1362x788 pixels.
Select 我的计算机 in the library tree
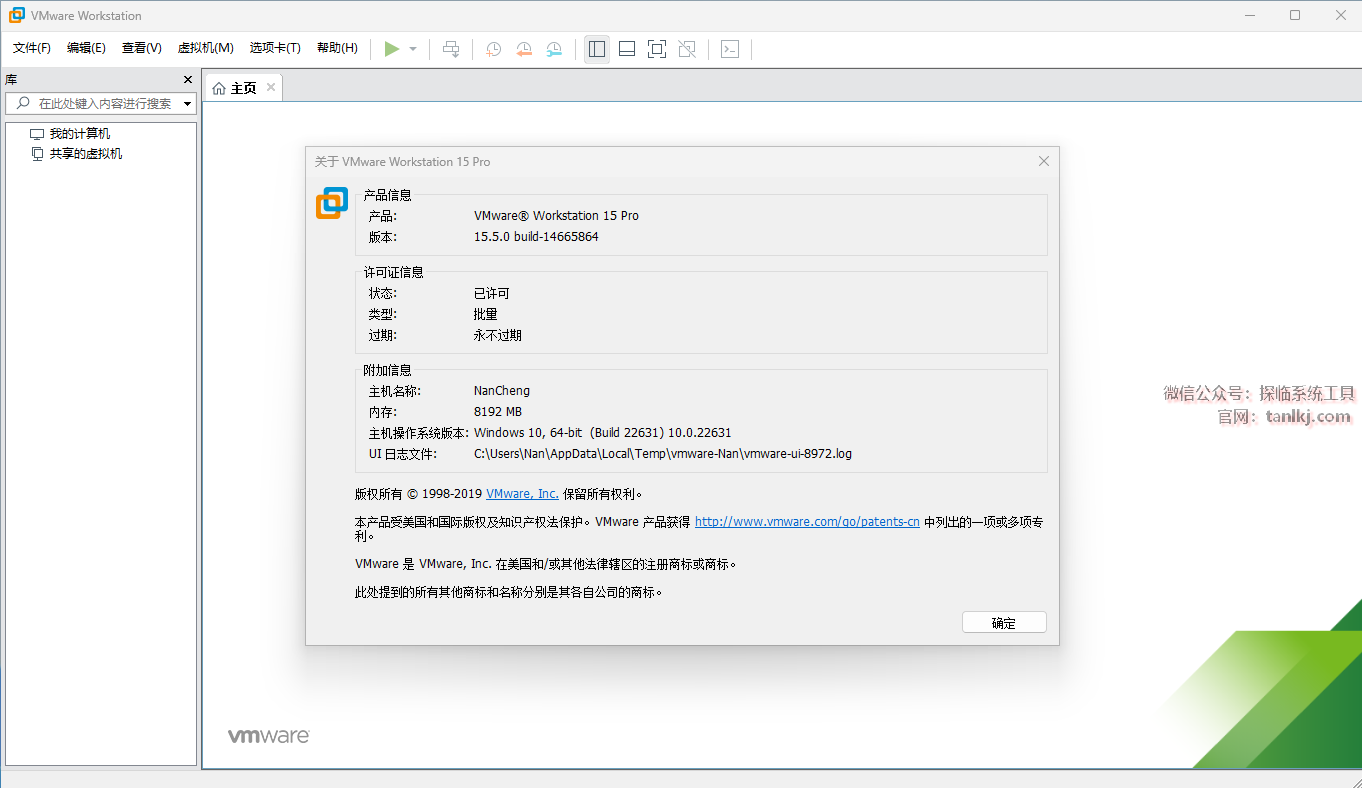tap(80, 134)
